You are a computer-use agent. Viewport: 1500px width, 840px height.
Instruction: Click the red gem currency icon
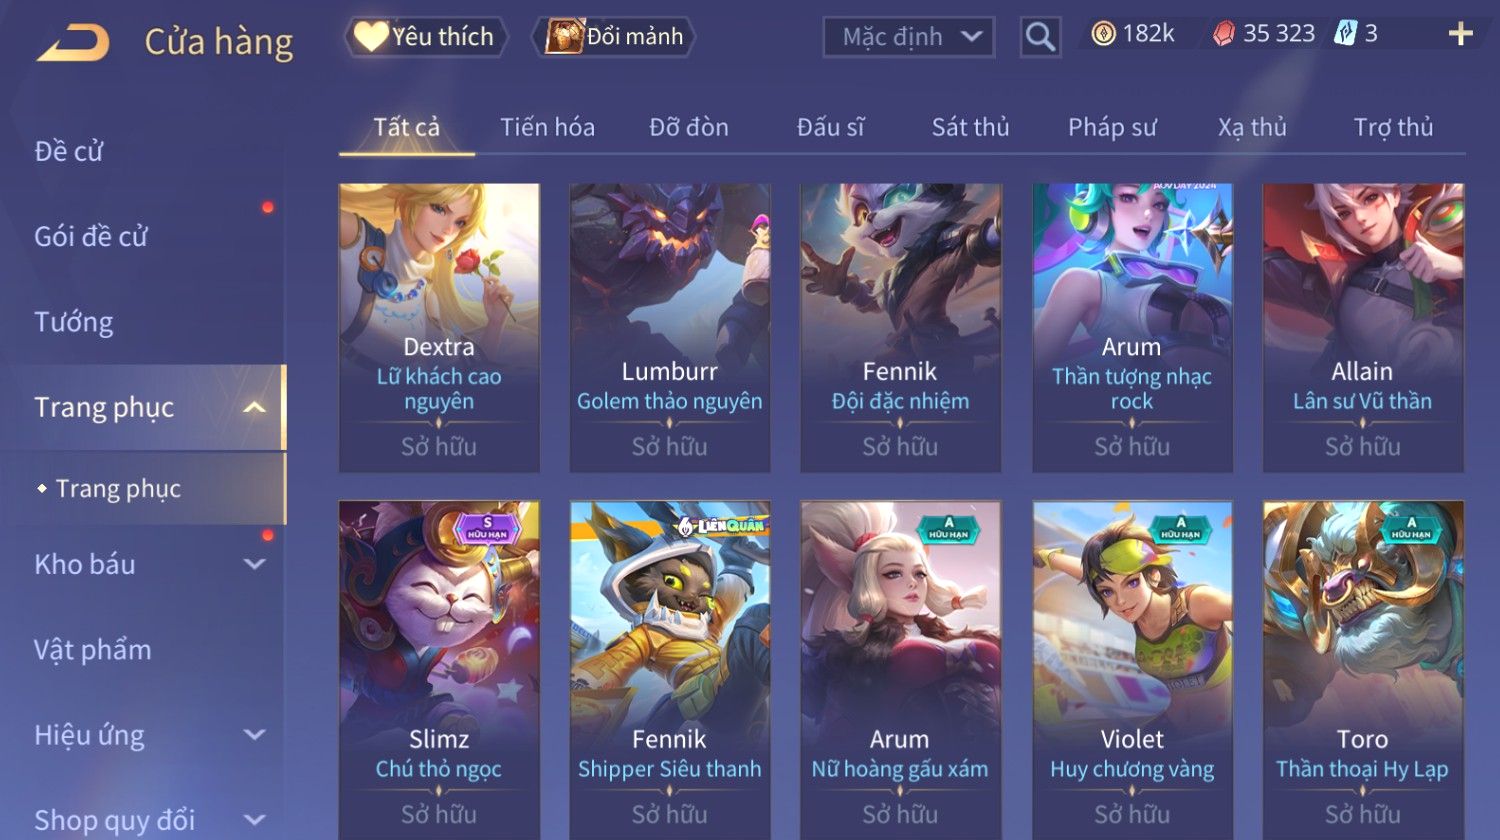coord(1224,34)
